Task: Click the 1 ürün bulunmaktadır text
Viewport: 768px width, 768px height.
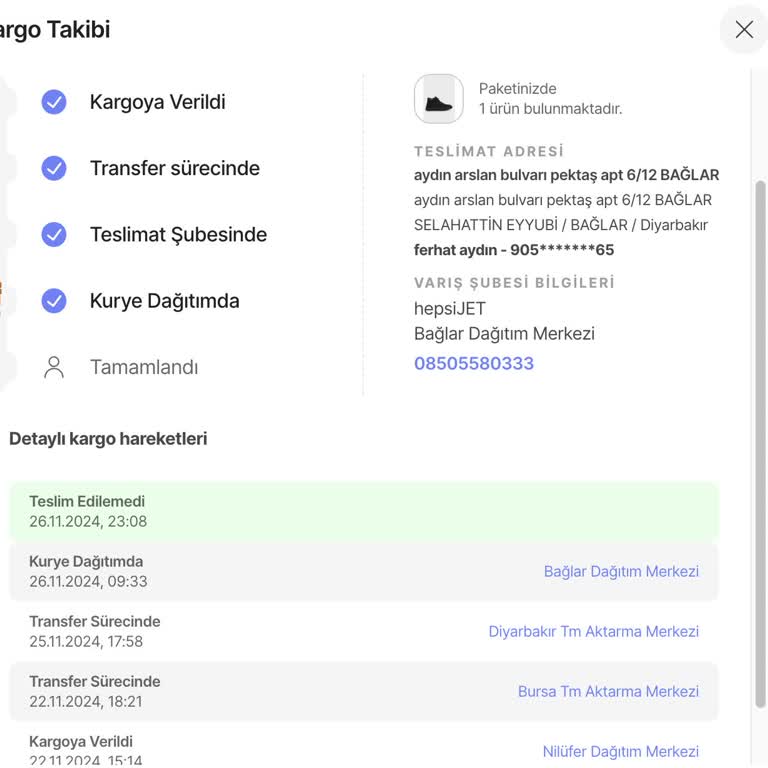Action: (551, 109)
